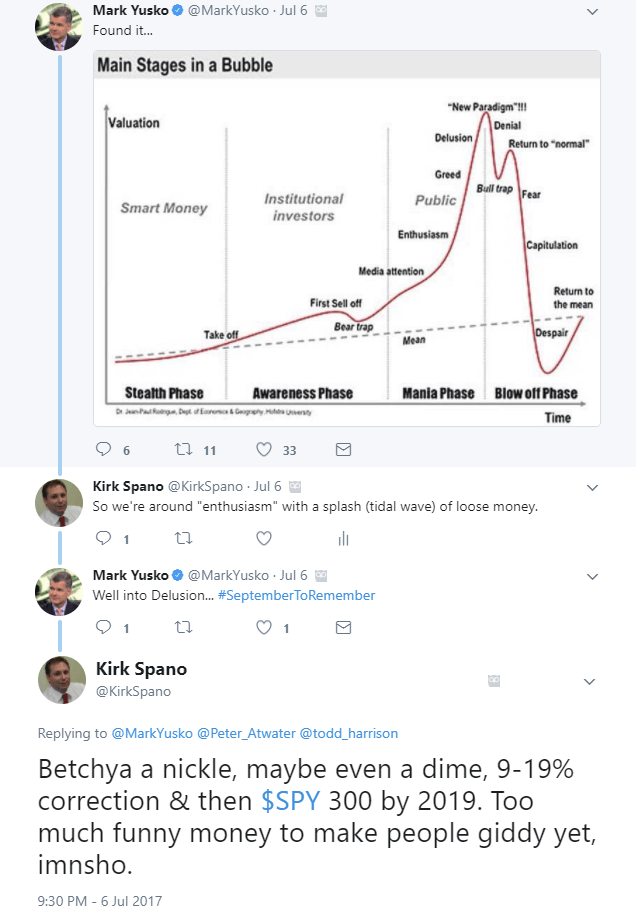Open chevron menu on "Found it..." tweet
The width and height of the screenshot is (636, 908).
(x=592, y=12)
